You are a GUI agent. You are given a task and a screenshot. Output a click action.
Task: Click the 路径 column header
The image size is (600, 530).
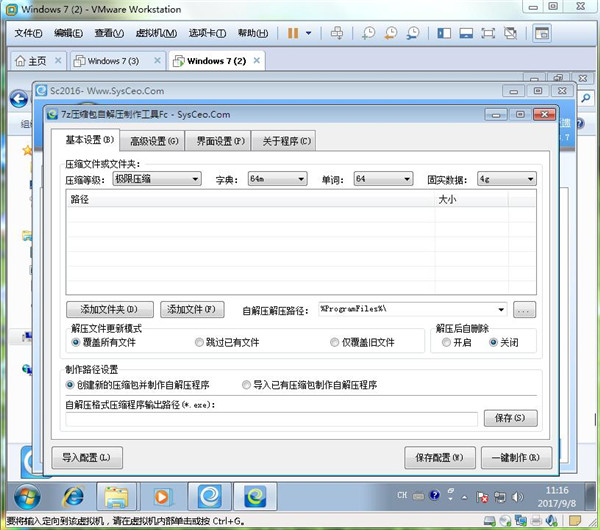coord(251,199)
